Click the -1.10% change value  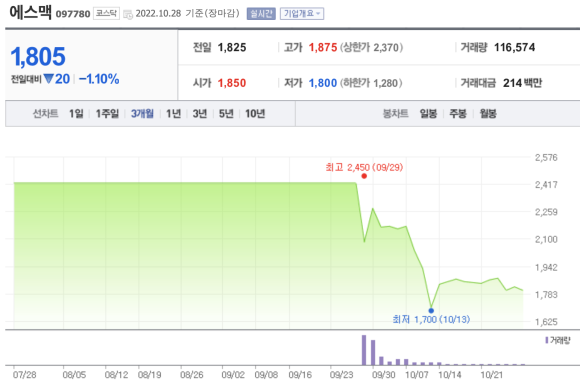tap(99, 79)
